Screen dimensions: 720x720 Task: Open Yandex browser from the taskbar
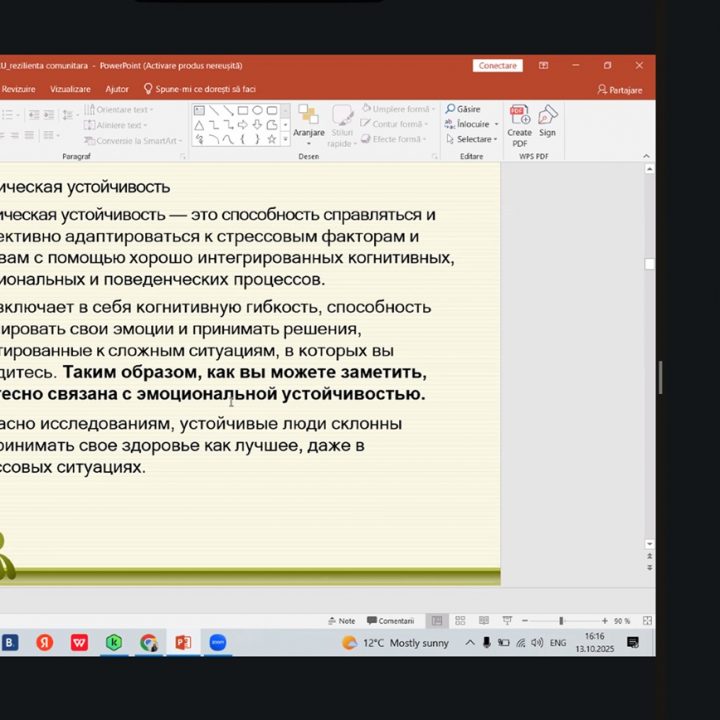(x=45, y=643)
